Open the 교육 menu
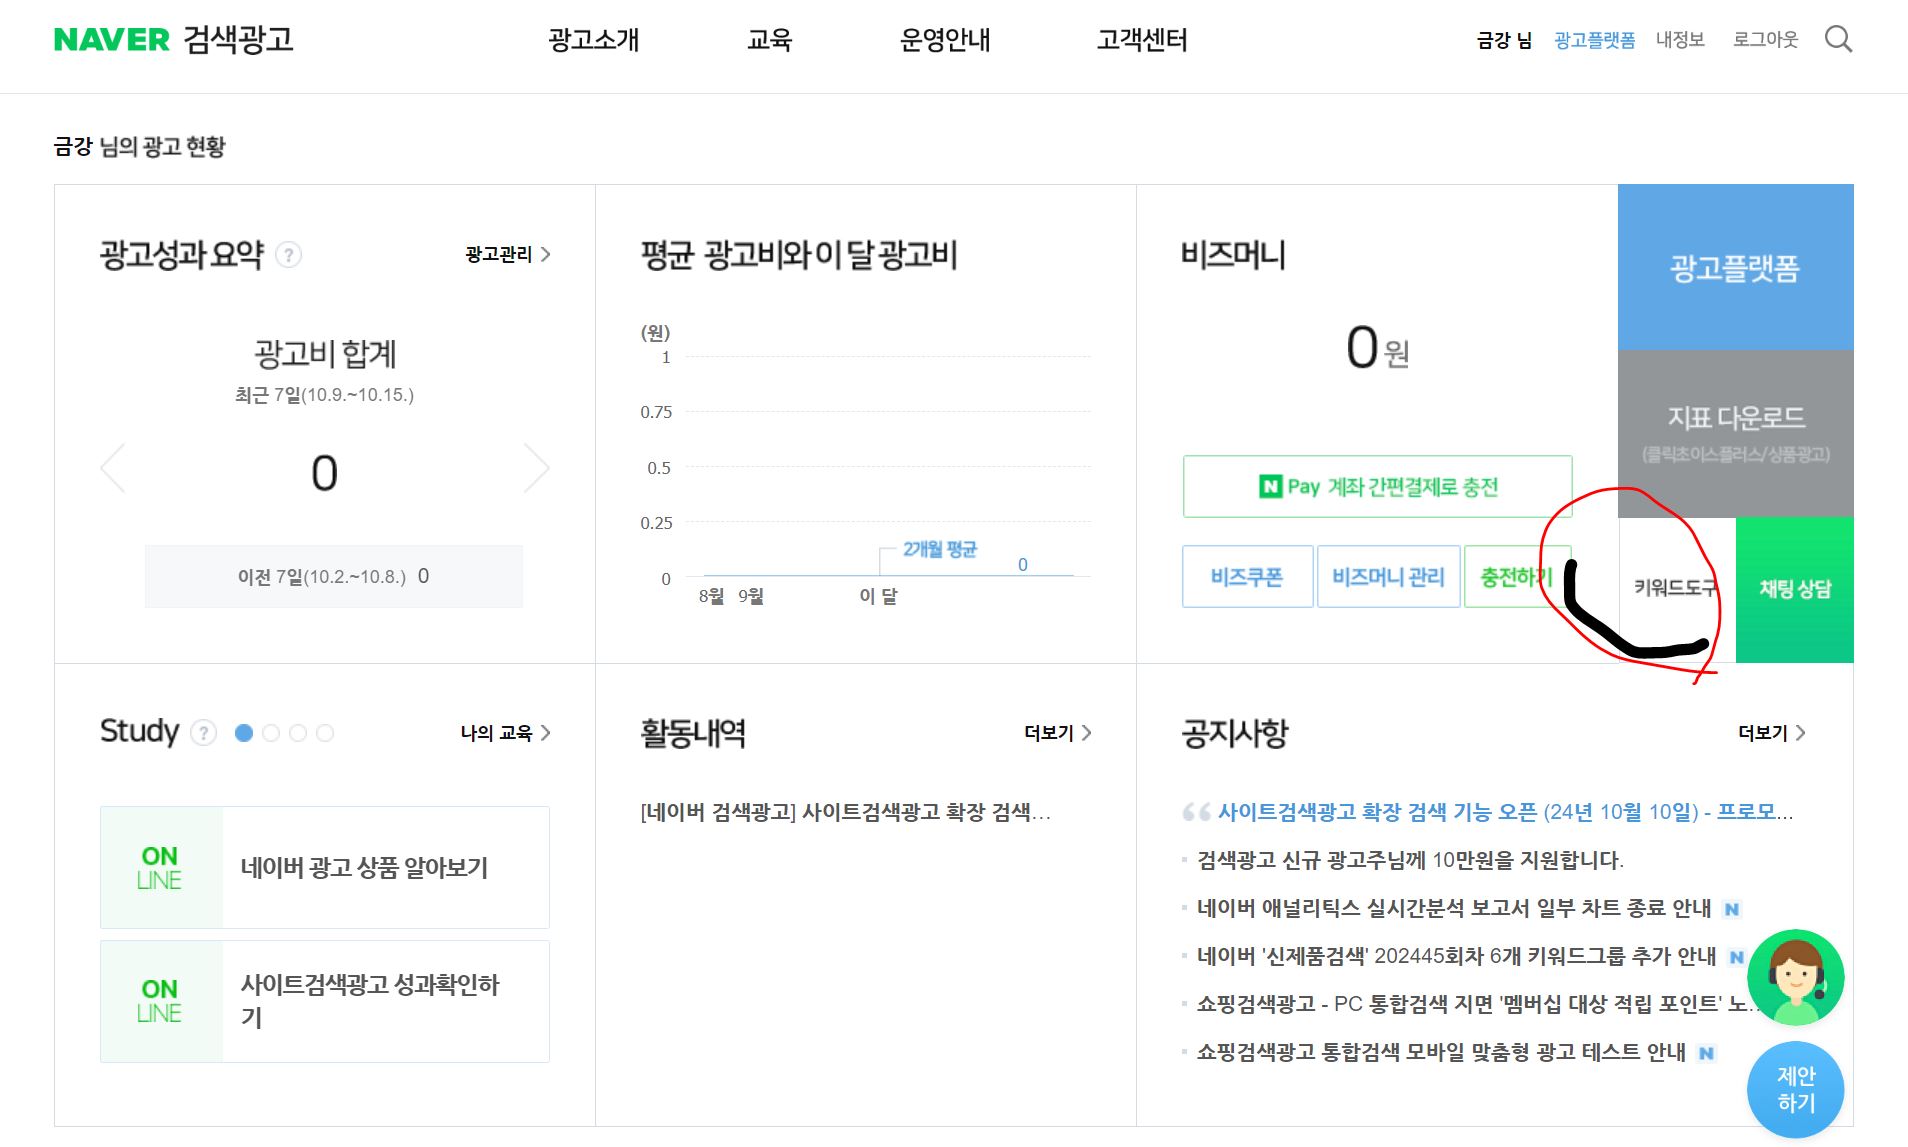This screenshot has width=1908, height=1147. tap(770, 40)
